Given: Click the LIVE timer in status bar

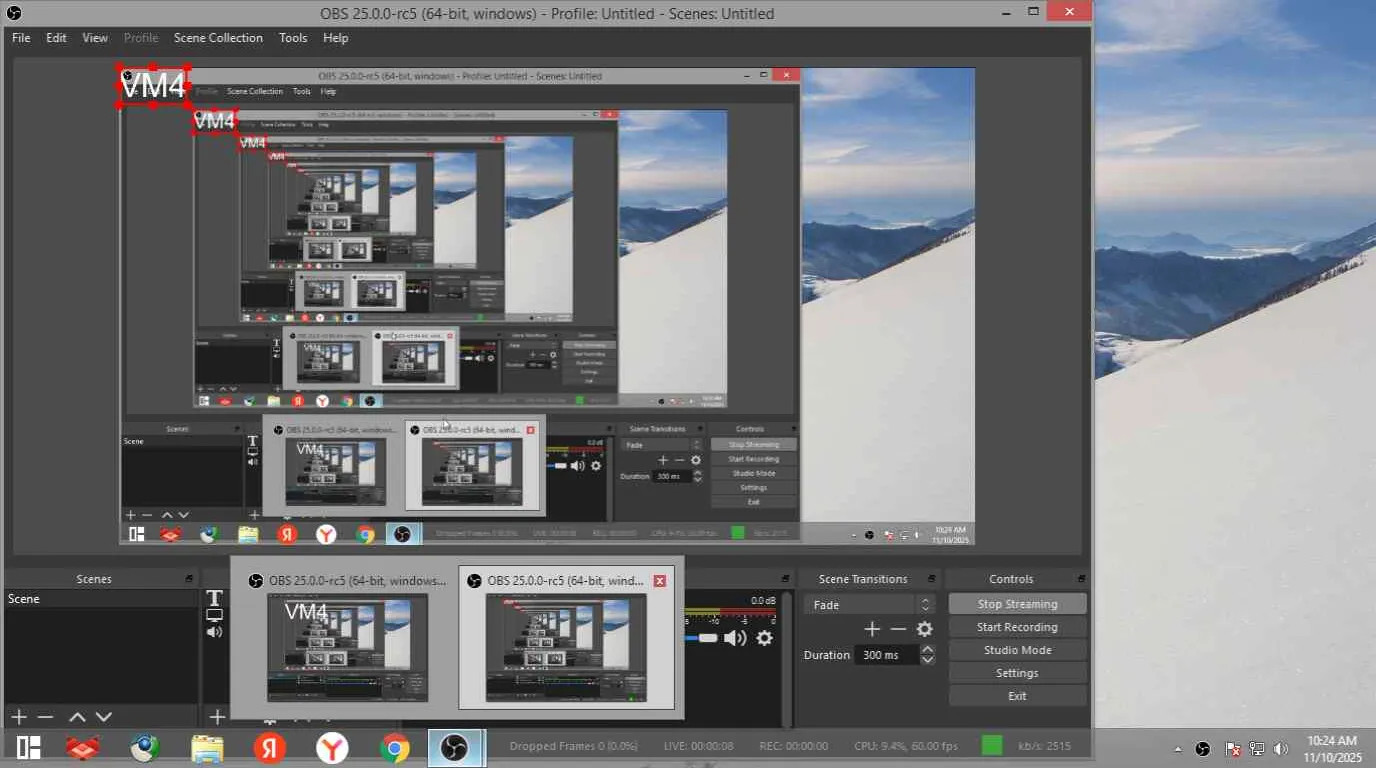Looking at the screenshot, I should (699, 746).
